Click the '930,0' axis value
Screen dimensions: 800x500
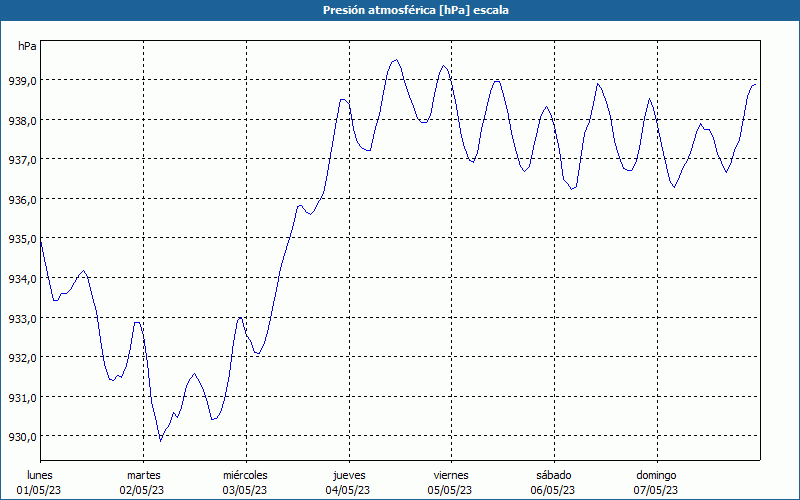22,437
